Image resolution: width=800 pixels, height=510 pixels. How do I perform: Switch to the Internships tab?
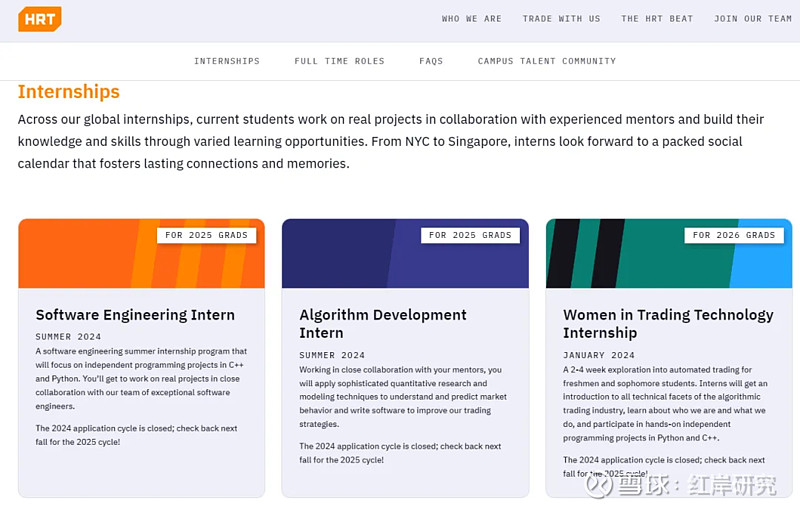coord(227,61)
